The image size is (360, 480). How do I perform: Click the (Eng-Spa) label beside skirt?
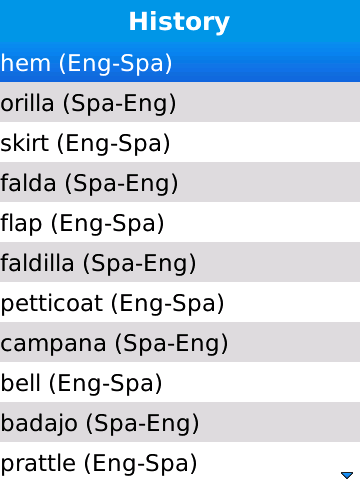[114, 143]
